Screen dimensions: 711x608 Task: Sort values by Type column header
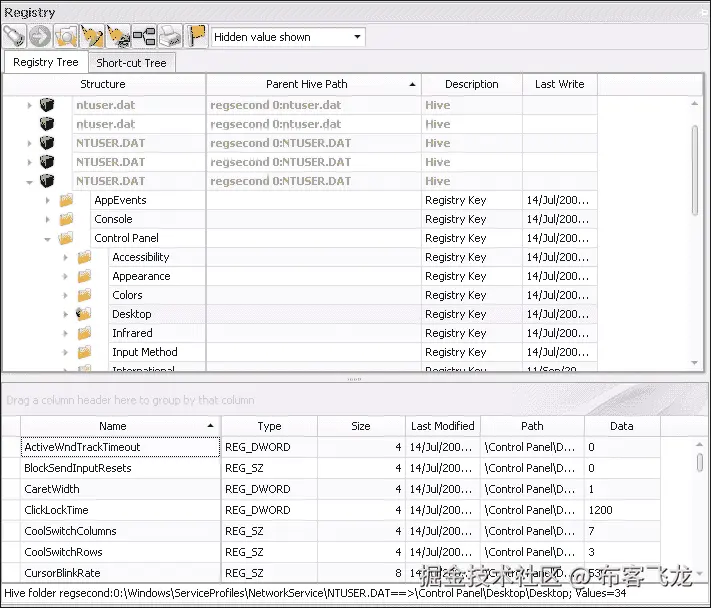coord(269,426)
